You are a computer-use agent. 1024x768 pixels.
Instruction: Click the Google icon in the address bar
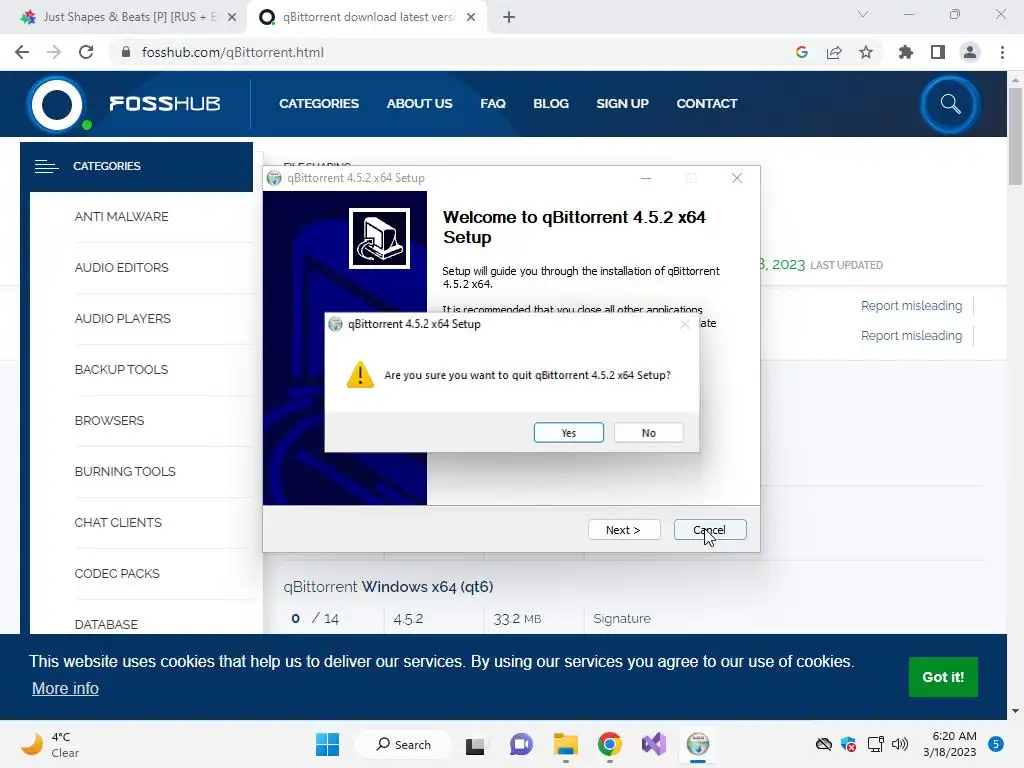click(802, 52)
